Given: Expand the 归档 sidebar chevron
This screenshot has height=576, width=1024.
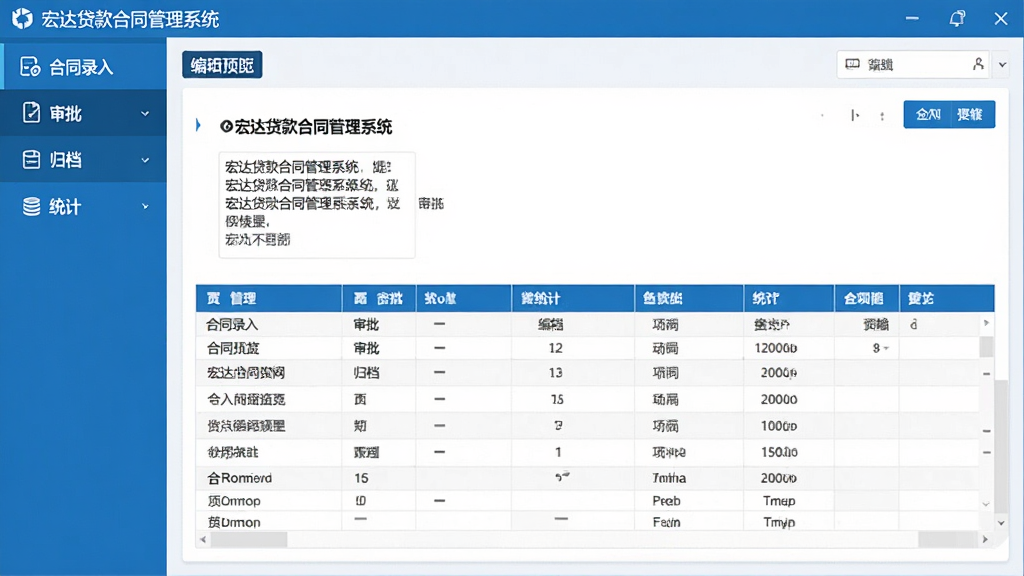Looking at the screenshot, I should 145,160.
